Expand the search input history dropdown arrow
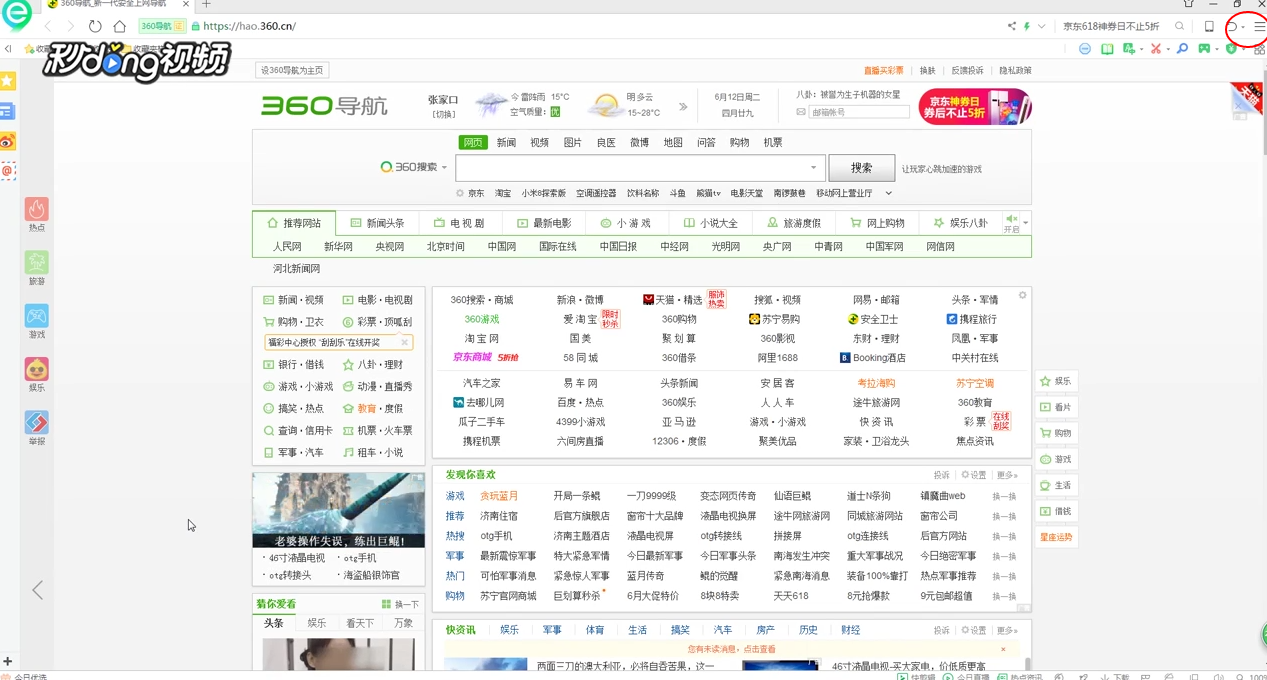 pos(813,168)
